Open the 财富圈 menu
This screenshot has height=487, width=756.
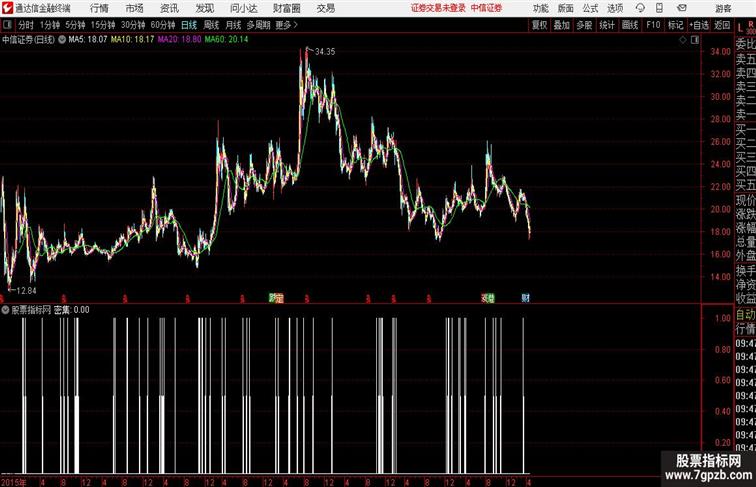[286, 8]
